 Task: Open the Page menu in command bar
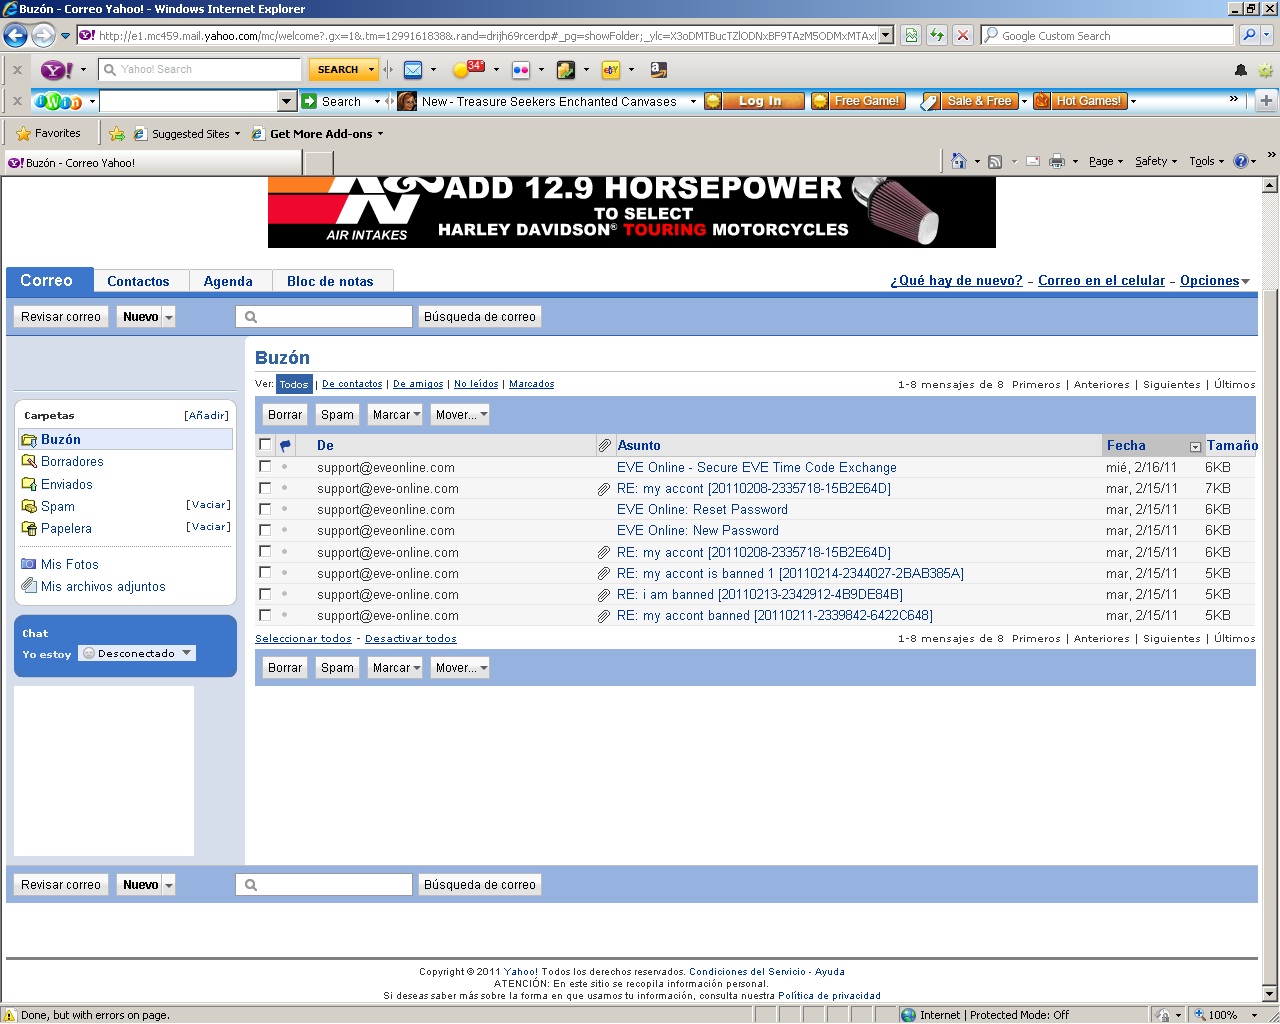click(1106, 161)
